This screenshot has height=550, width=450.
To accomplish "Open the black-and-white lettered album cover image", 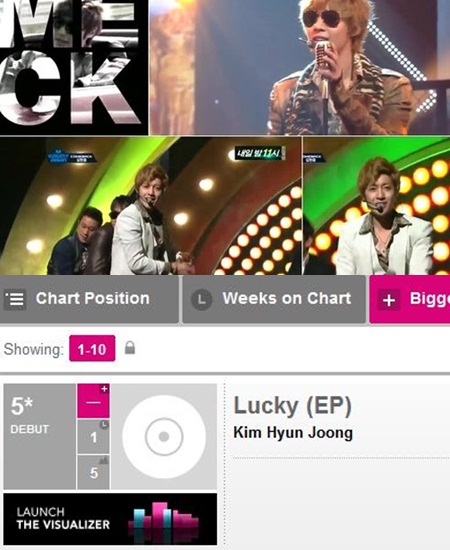I will pos(74,67).
